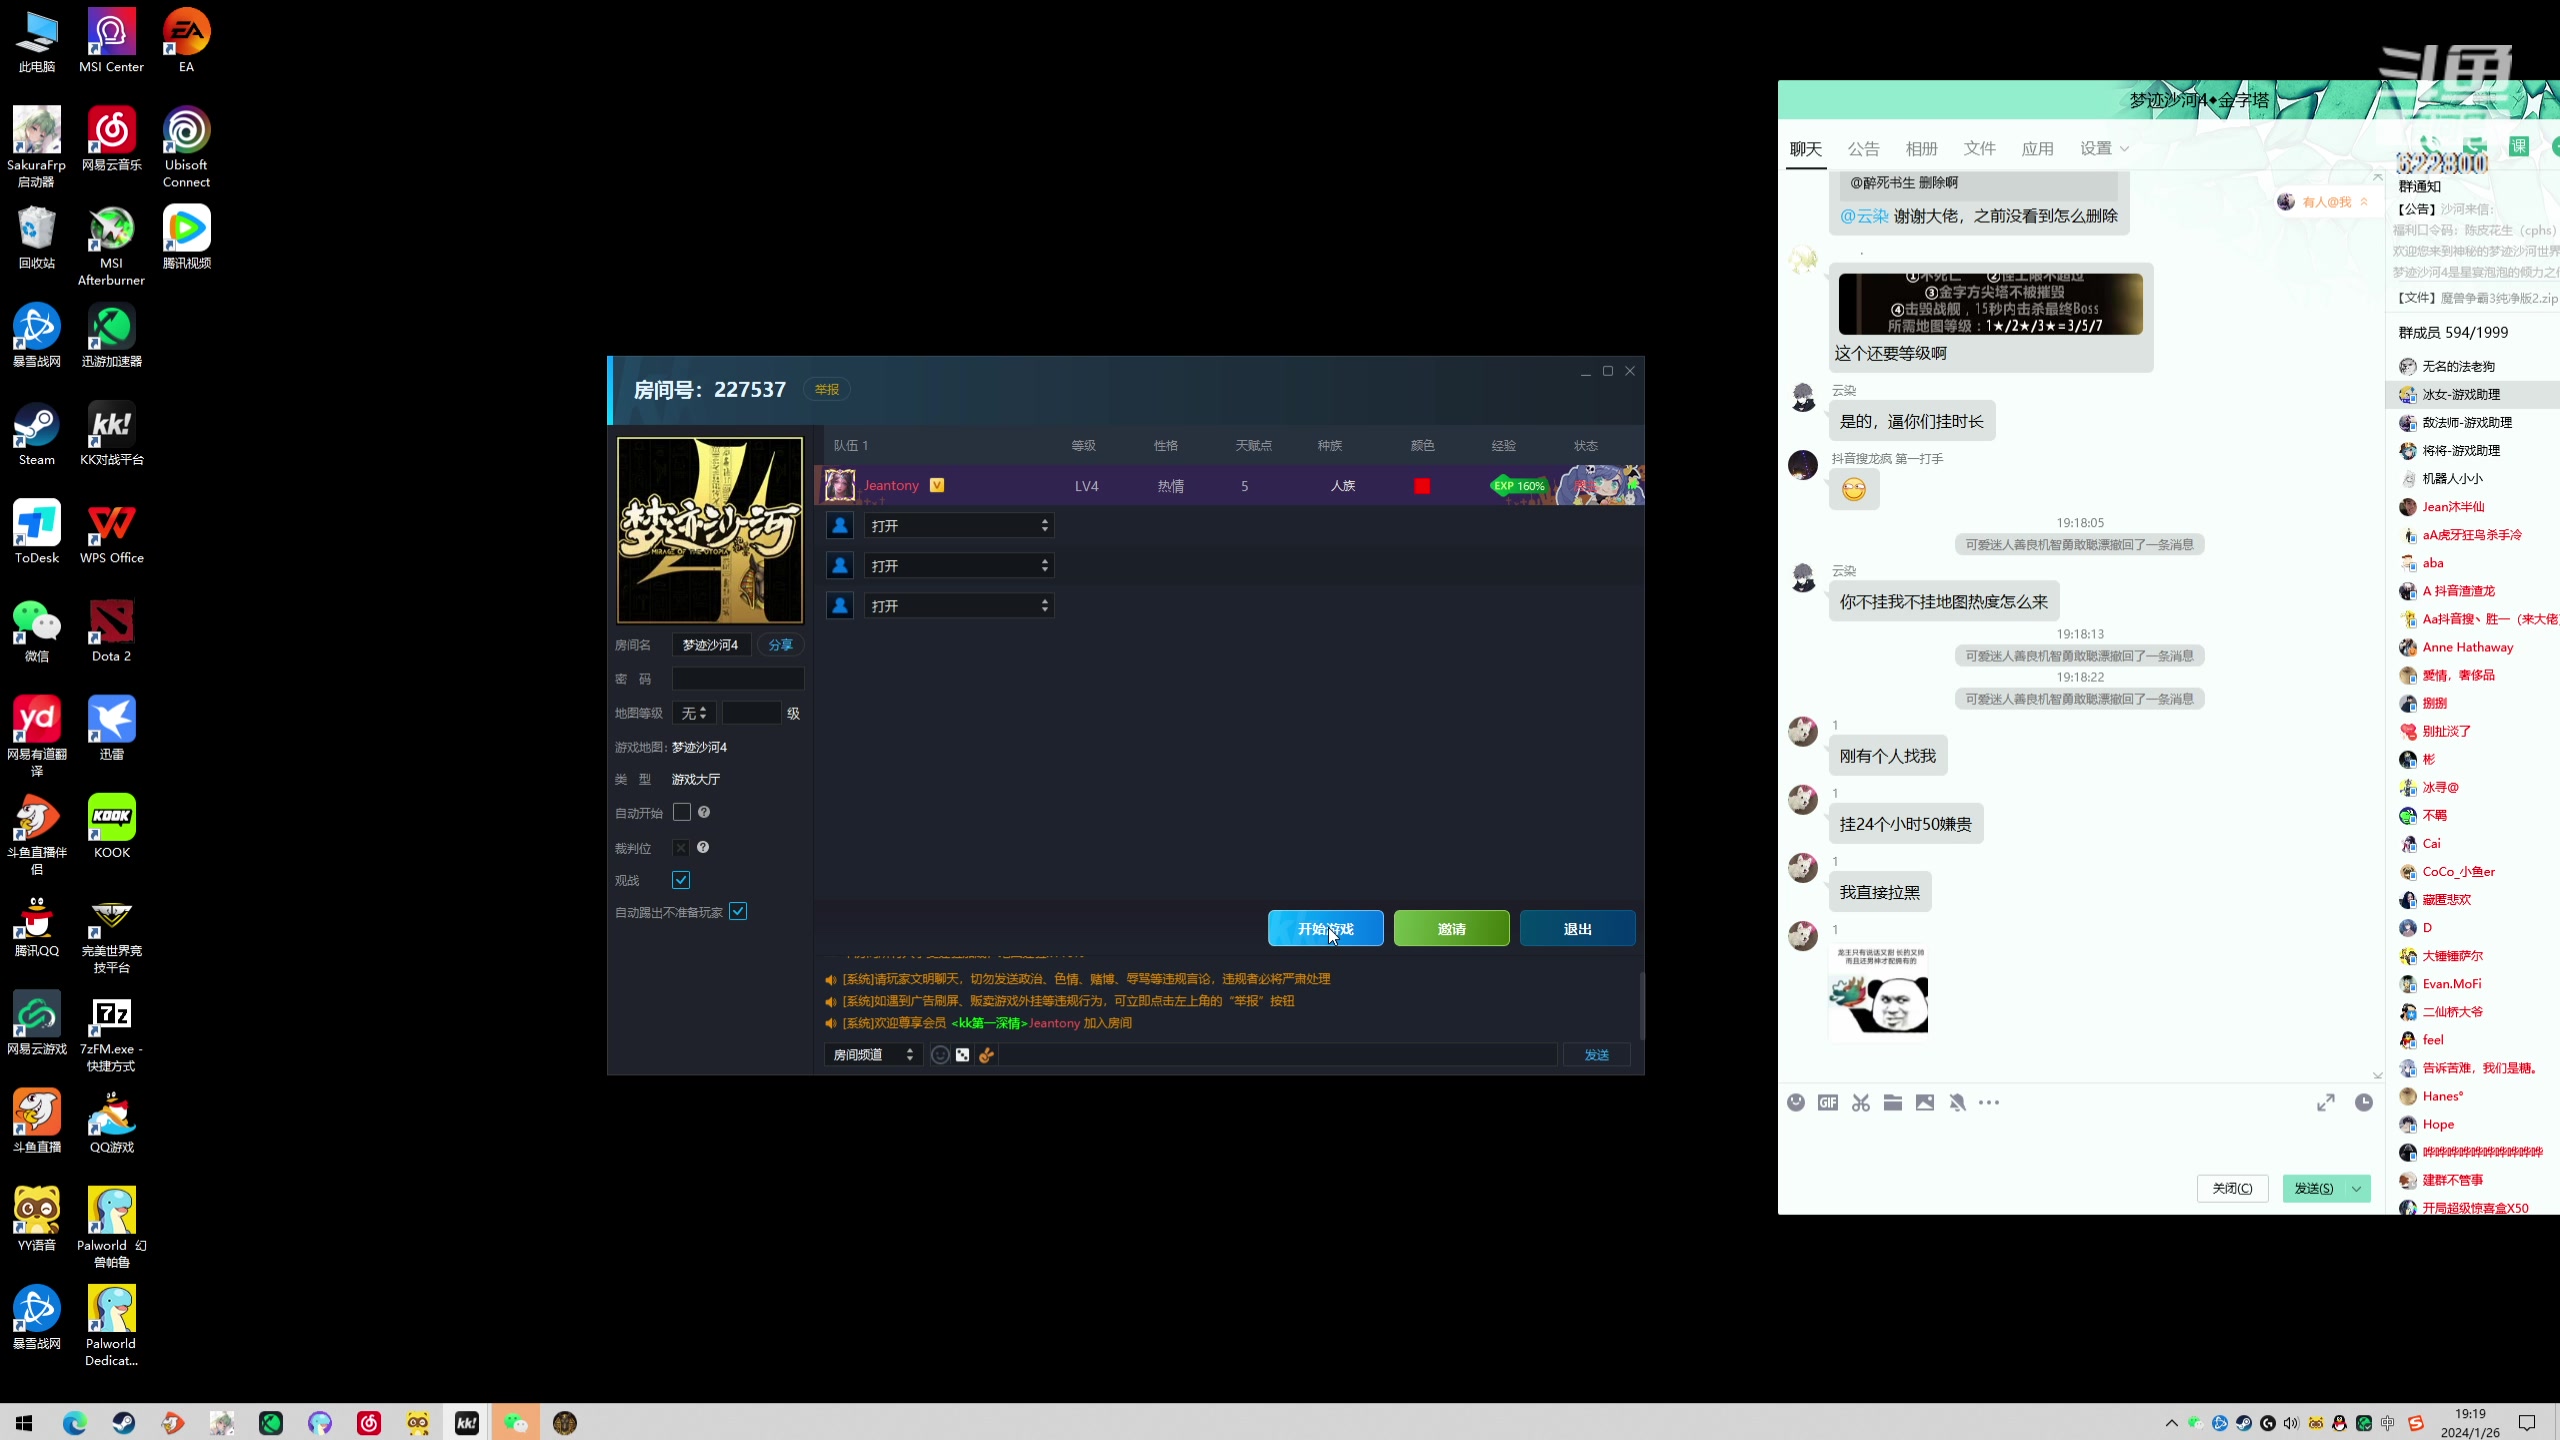Open the Ubisoft Connect desktop shortcut
Viewport: 2560px width, 1440px height.
point(186,147)
